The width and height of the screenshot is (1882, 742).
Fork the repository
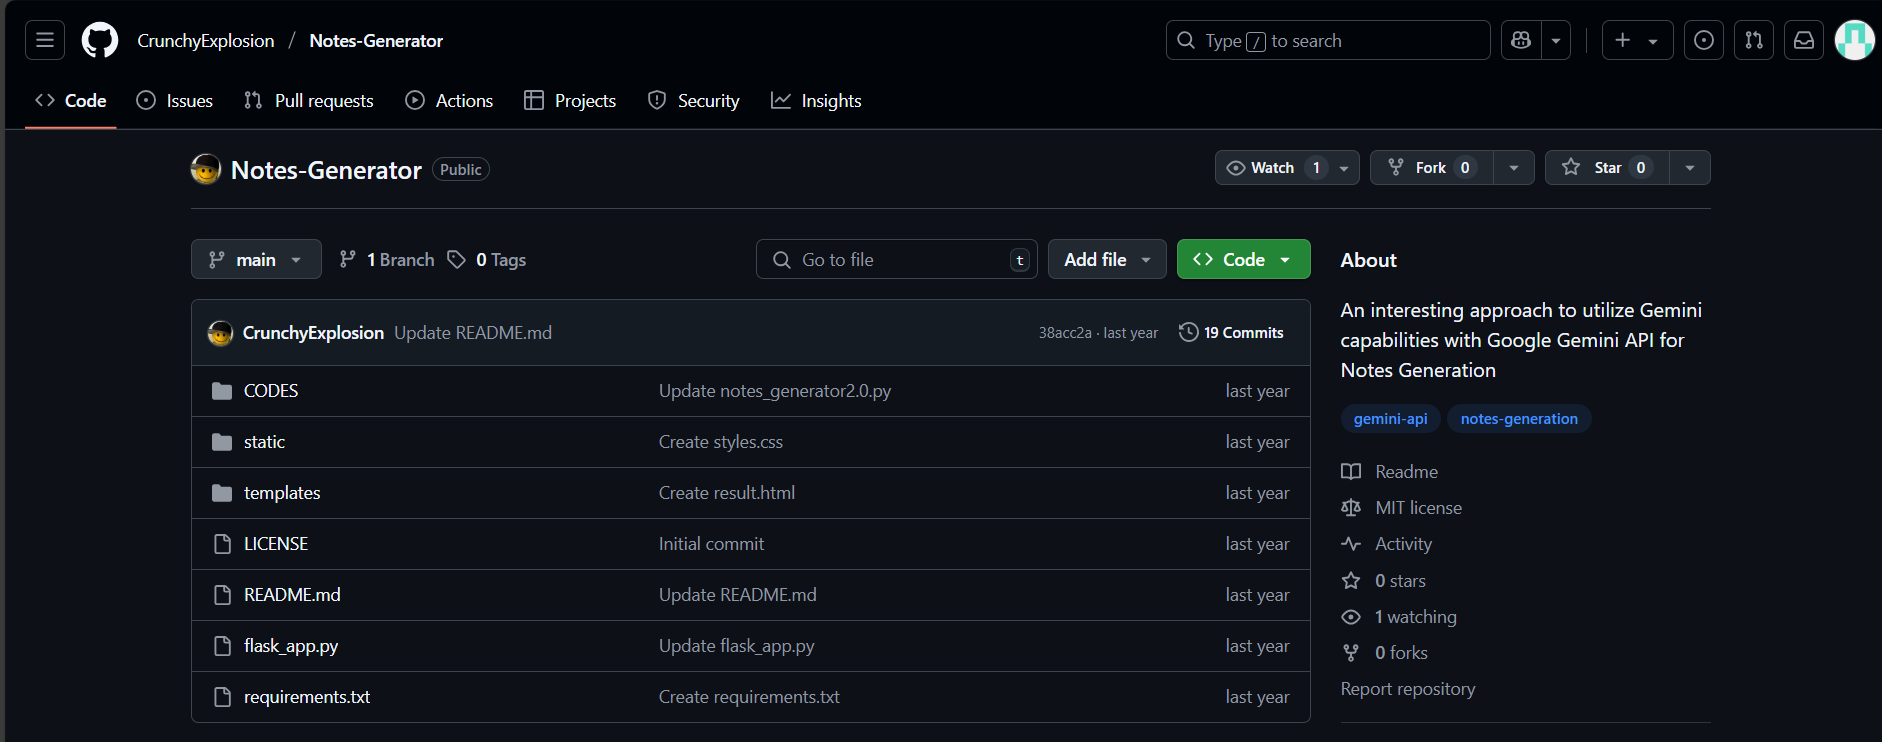(1432, 168)
